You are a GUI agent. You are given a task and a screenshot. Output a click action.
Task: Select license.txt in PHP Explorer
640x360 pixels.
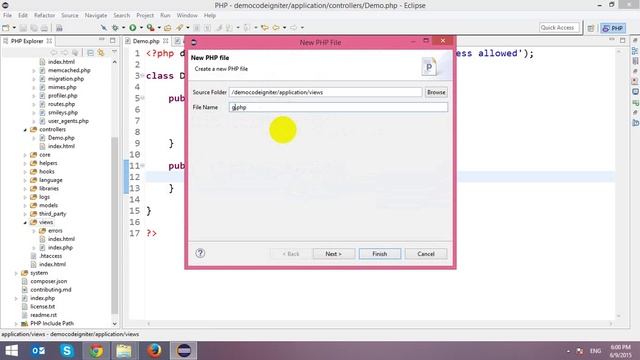[42, 307]
